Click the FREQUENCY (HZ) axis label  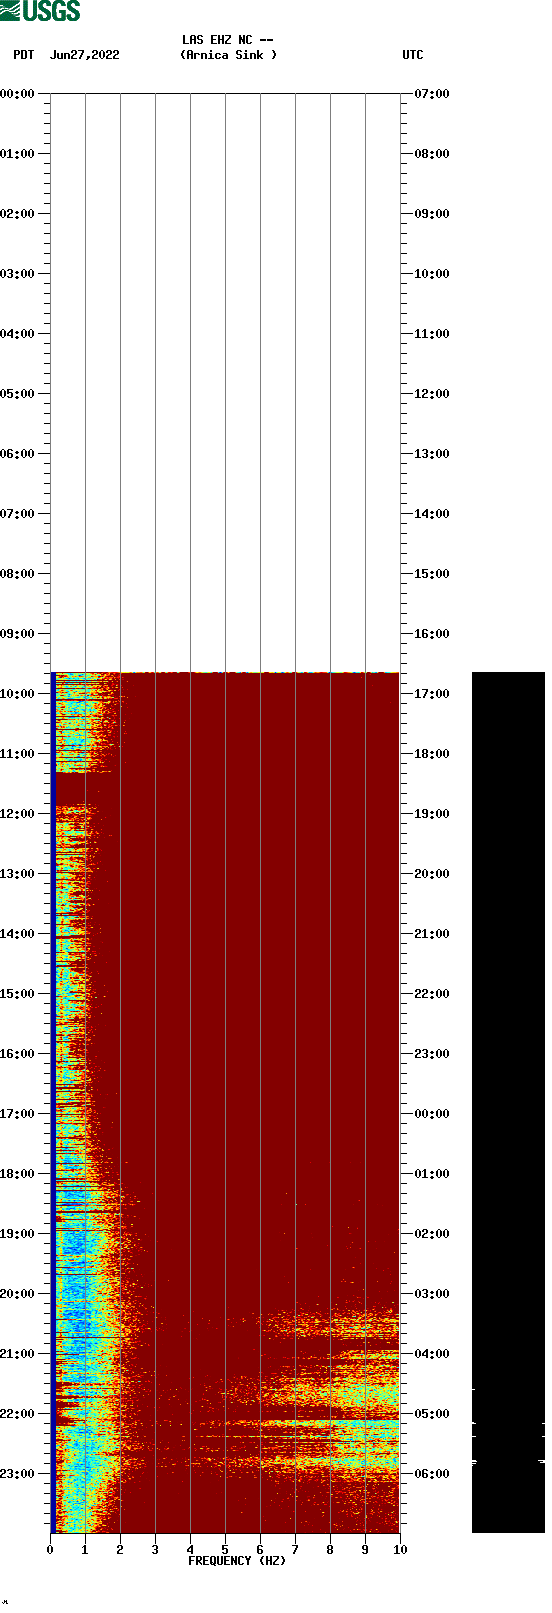pyautogui.click(x=237, y=1561)
